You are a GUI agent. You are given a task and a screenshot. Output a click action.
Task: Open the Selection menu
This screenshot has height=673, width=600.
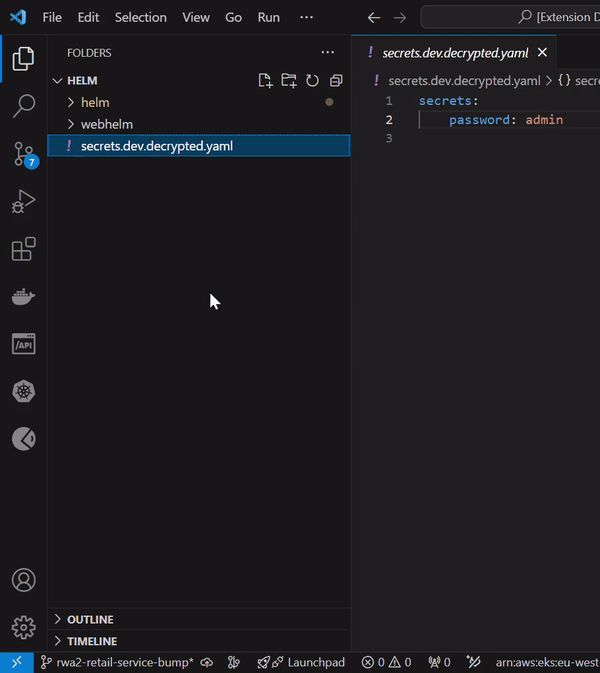[141, 17]
